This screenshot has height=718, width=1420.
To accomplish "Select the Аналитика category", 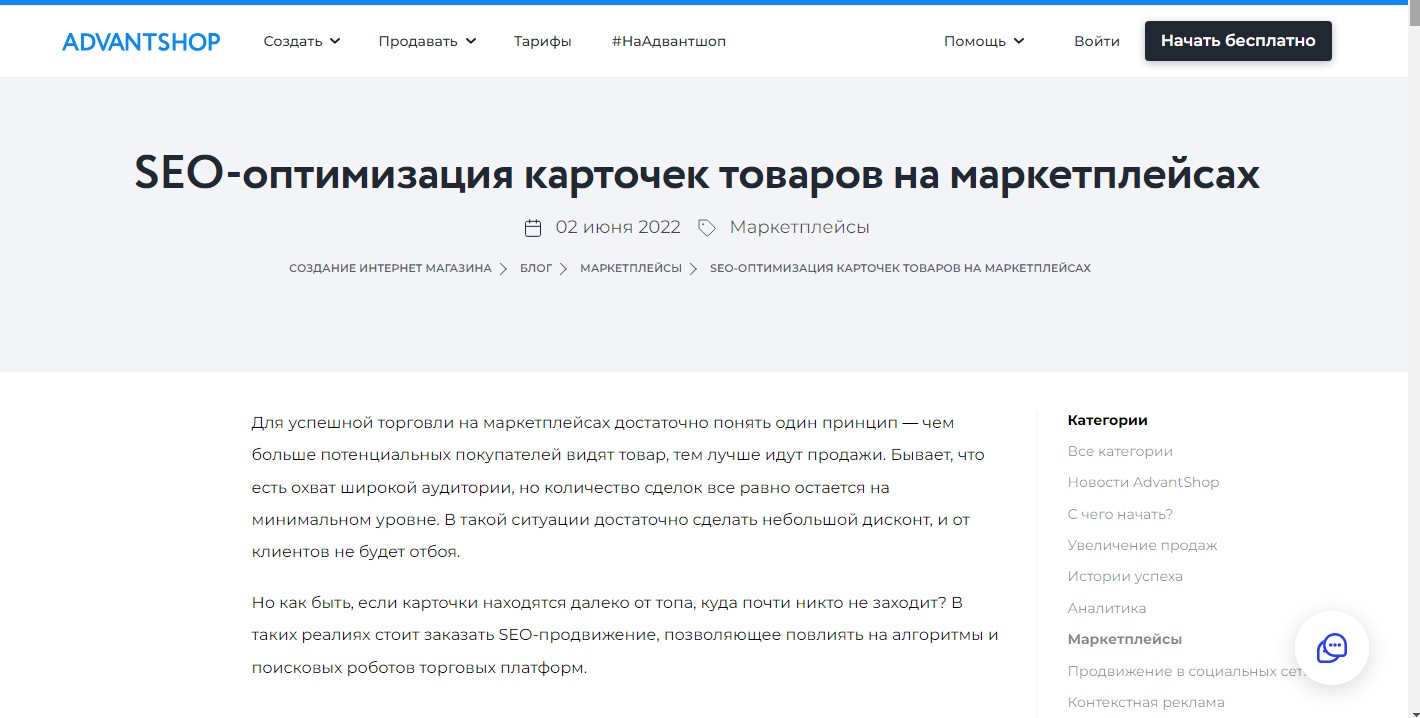I will click(x=1107, y=608).
